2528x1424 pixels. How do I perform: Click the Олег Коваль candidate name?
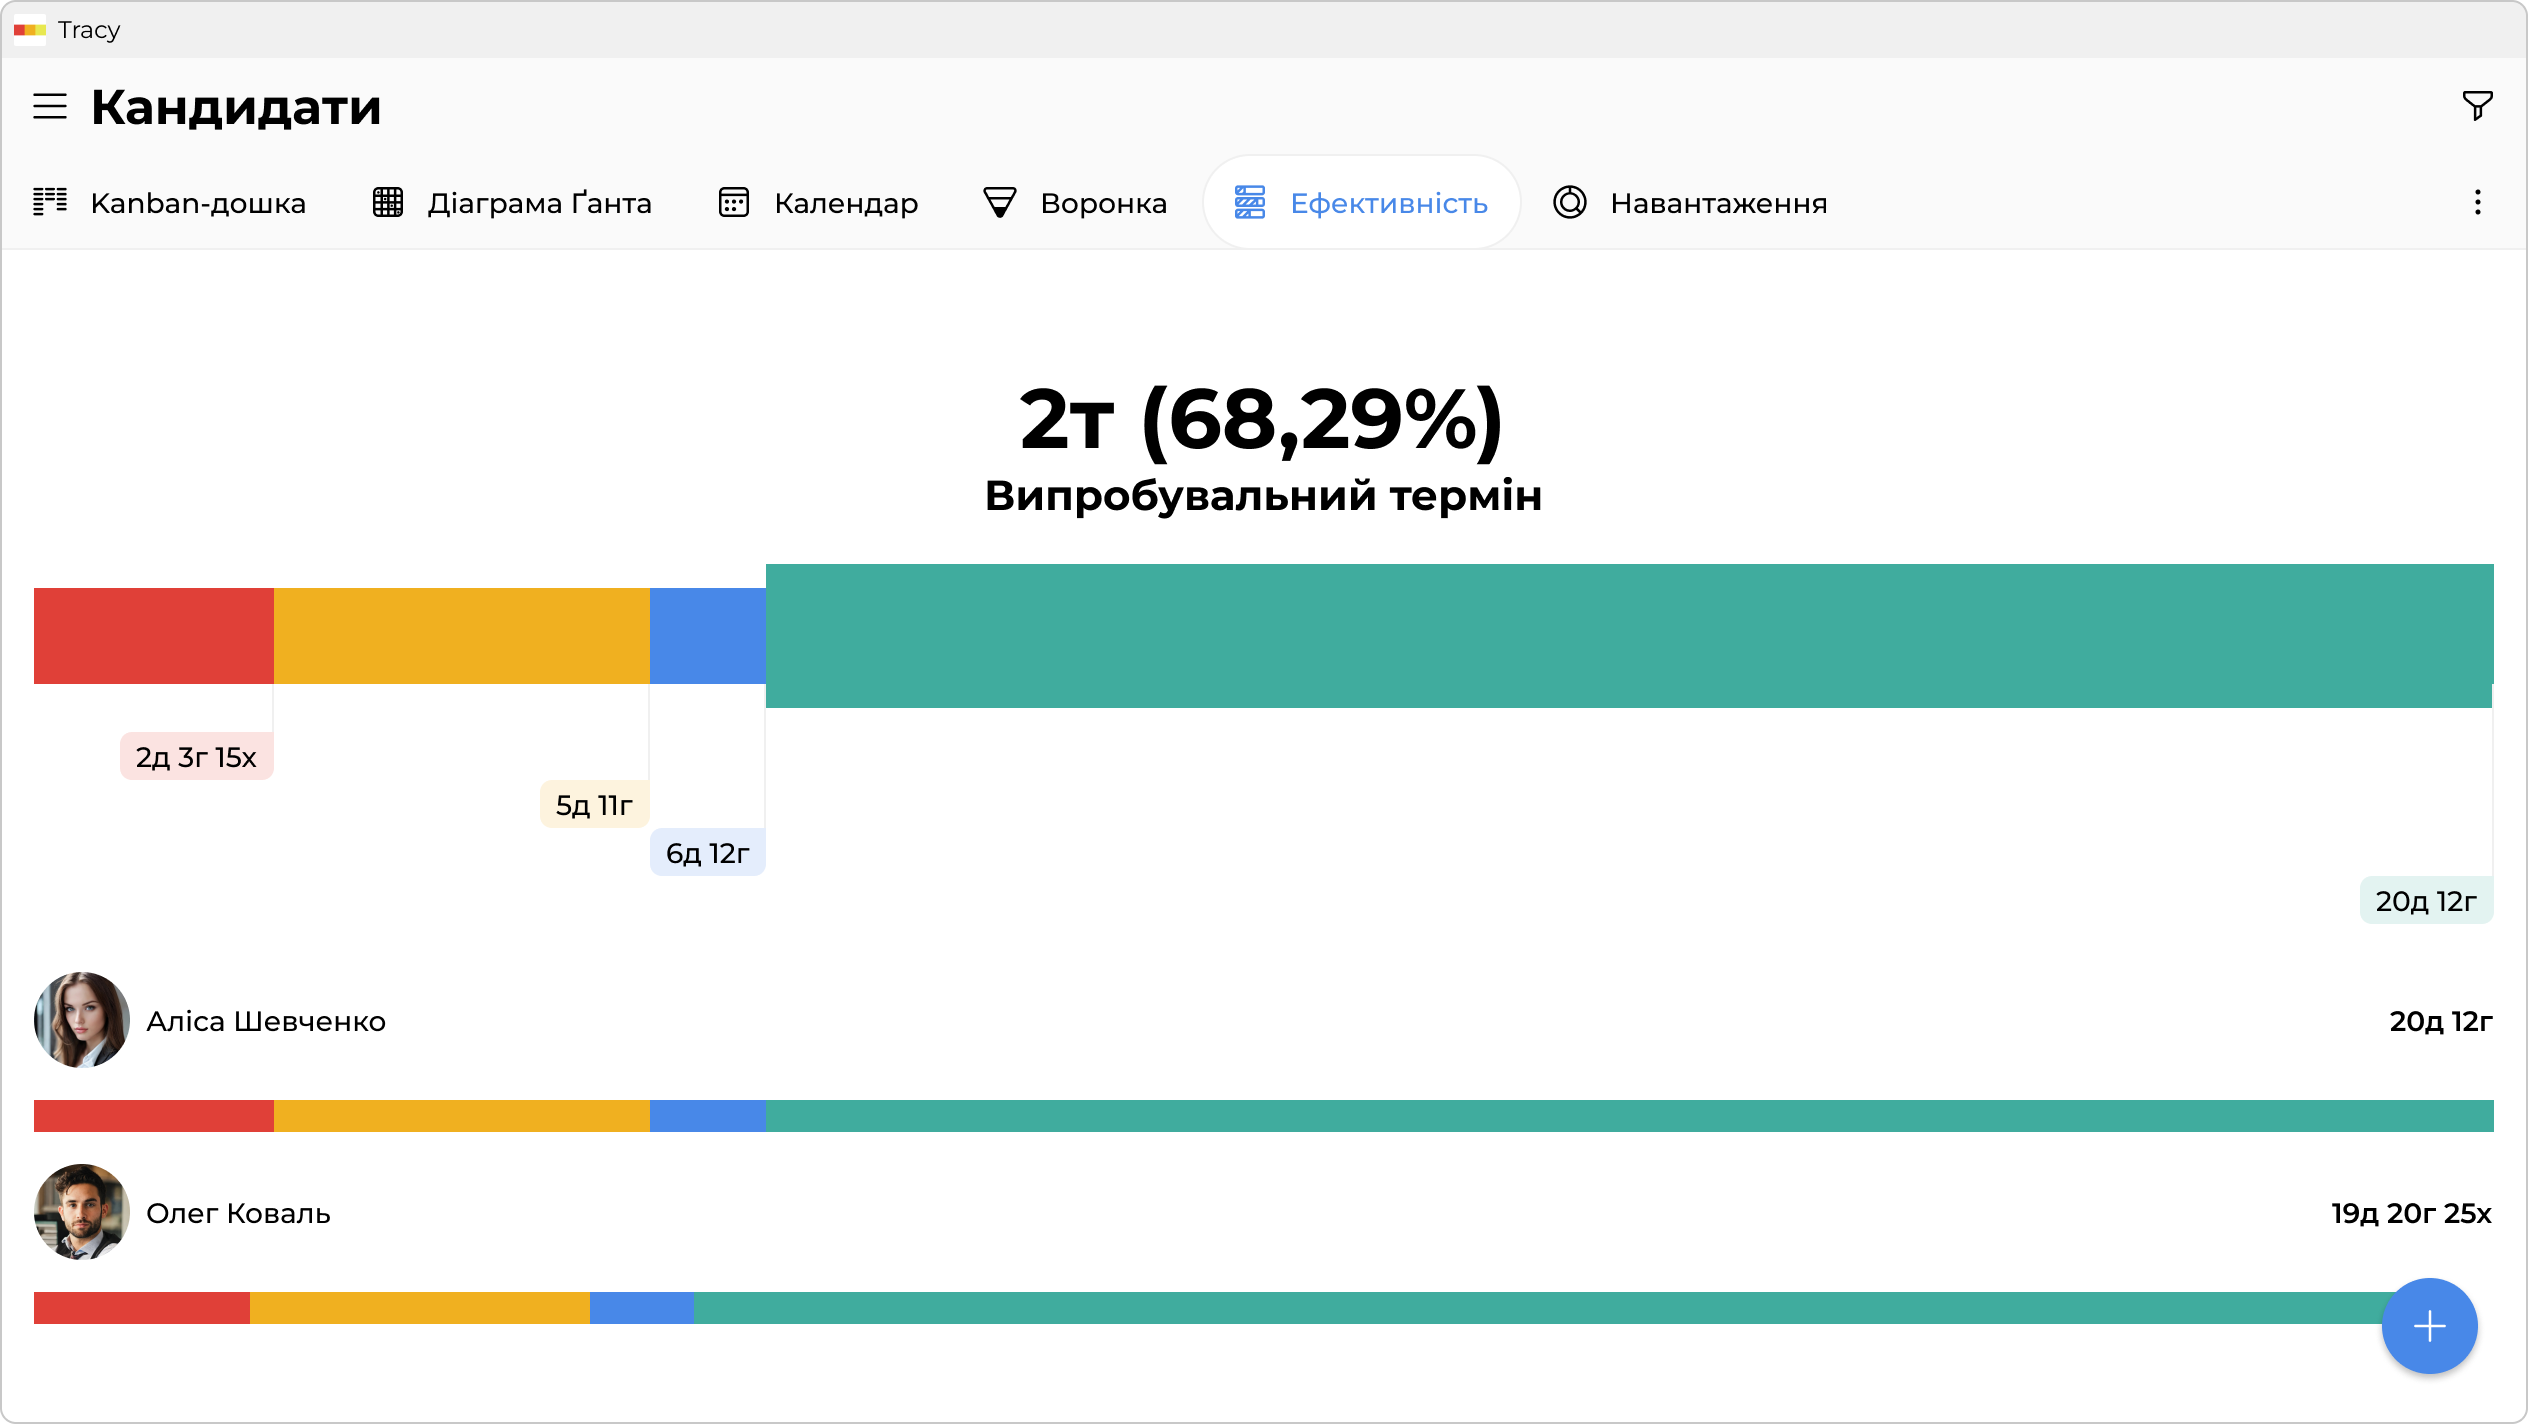click(238, 1213)
